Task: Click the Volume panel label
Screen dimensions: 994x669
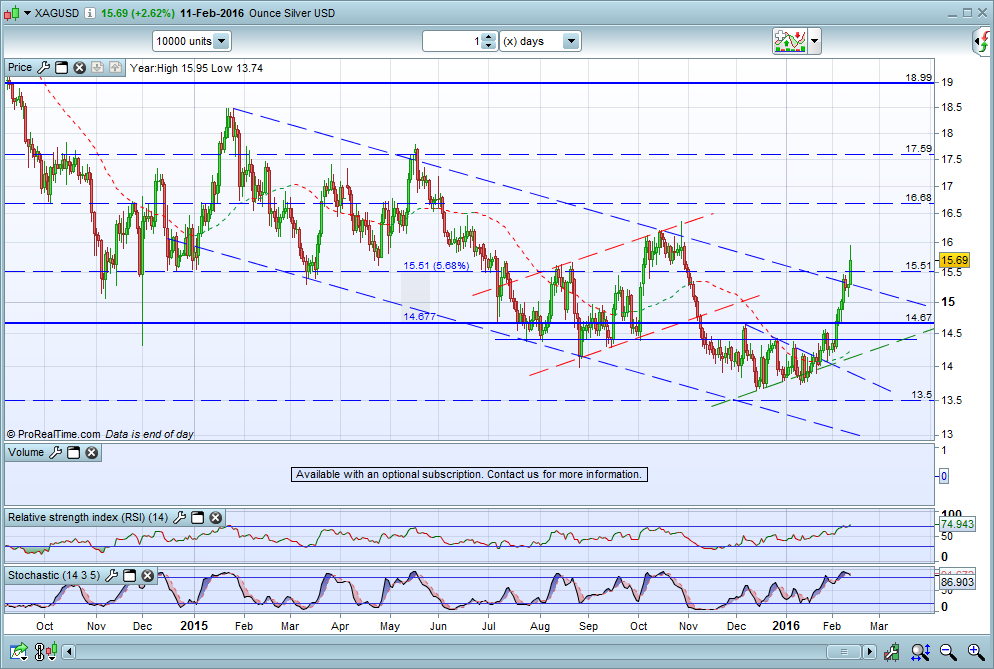Action: (x=26, y=452)
